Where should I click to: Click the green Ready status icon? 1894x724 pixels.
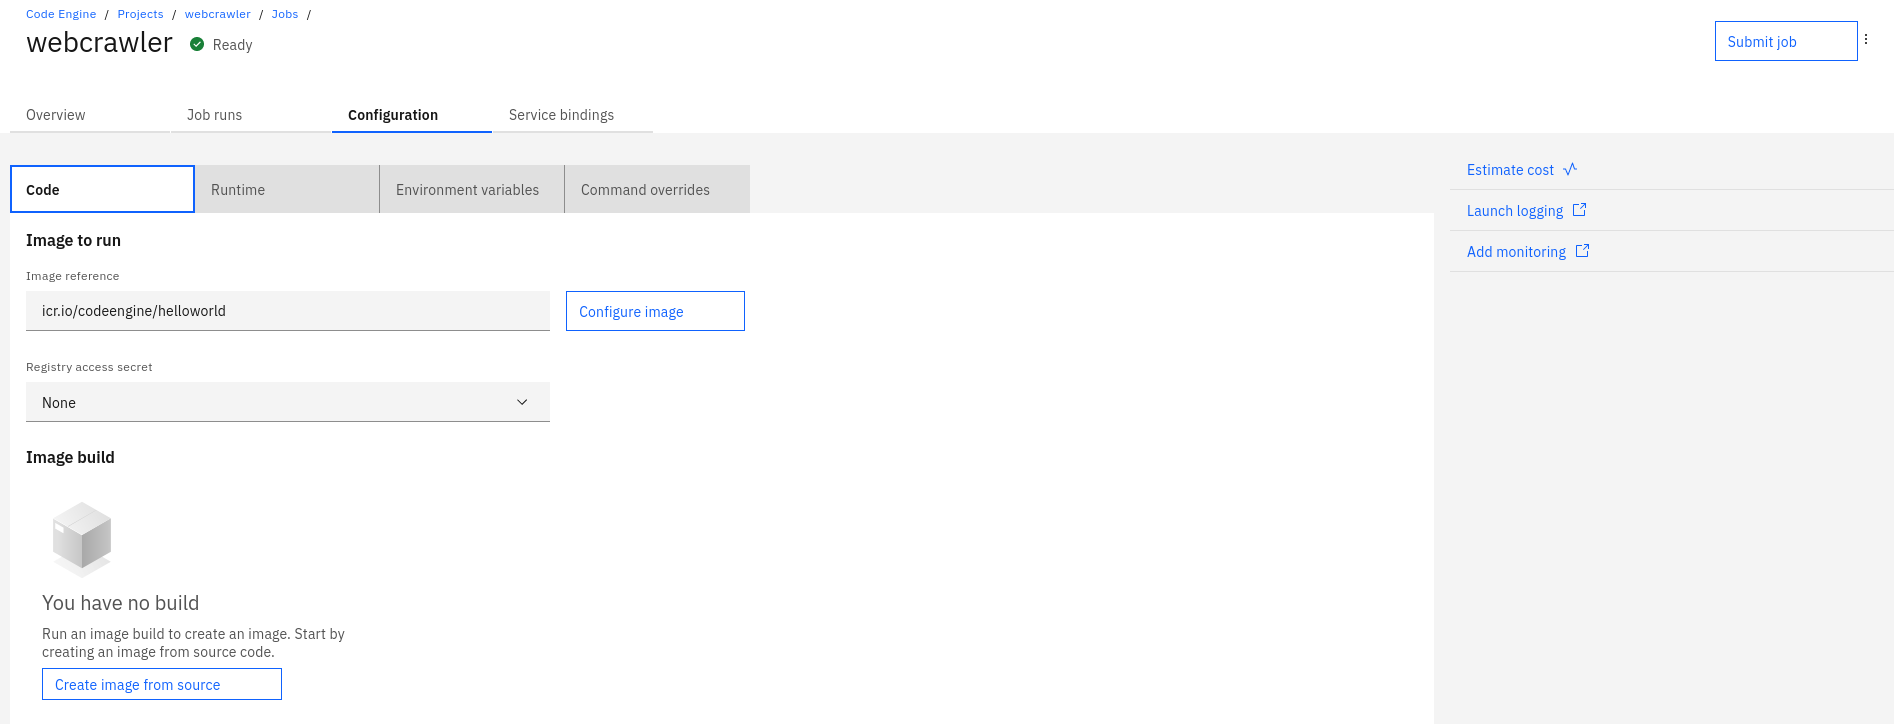[x=197, y=44]
